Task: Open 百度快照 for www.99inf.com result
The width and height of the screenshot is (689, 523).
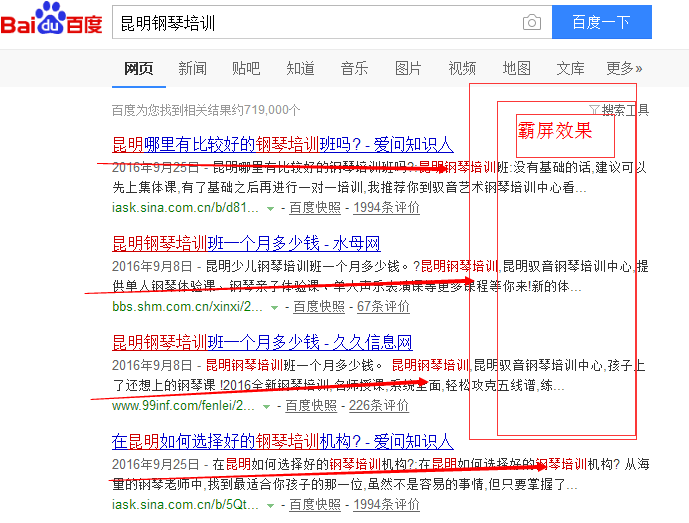Action: coord(311,405)
